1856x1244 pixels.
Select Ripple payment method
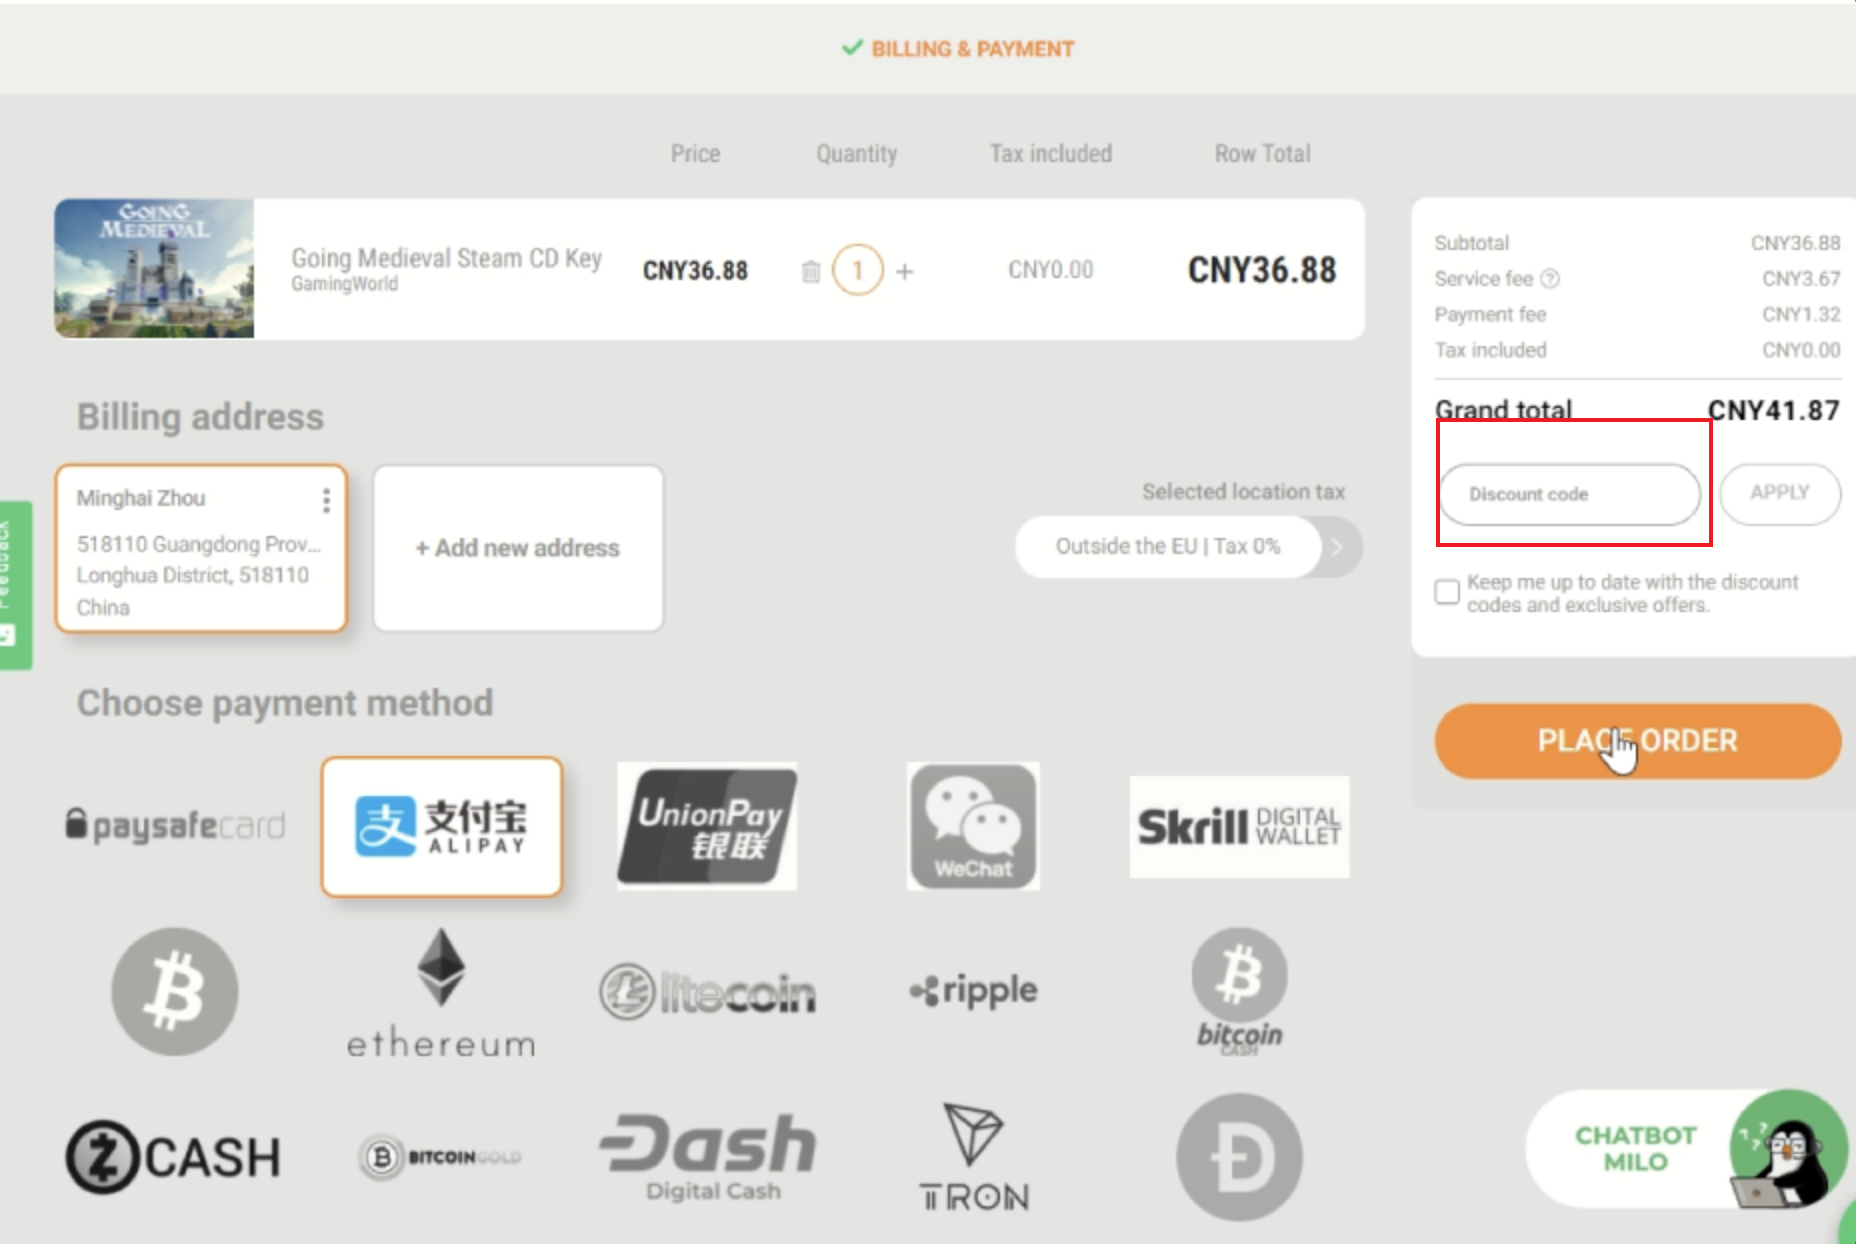pos(973,990)
